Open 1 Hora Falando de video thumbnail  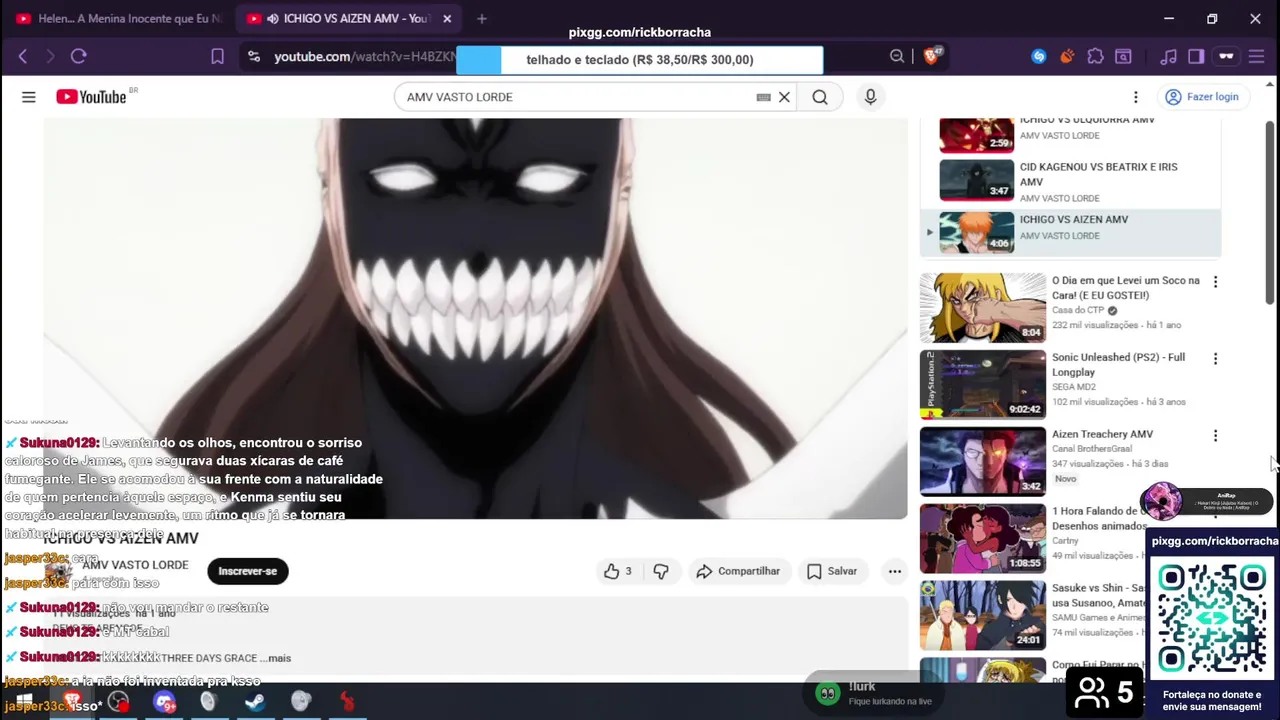(x=983, y=538)
